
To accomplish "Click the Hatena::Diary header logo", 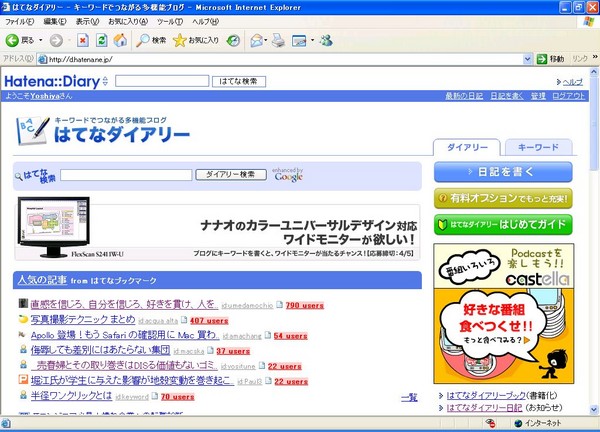I will (x=52, y=82).
